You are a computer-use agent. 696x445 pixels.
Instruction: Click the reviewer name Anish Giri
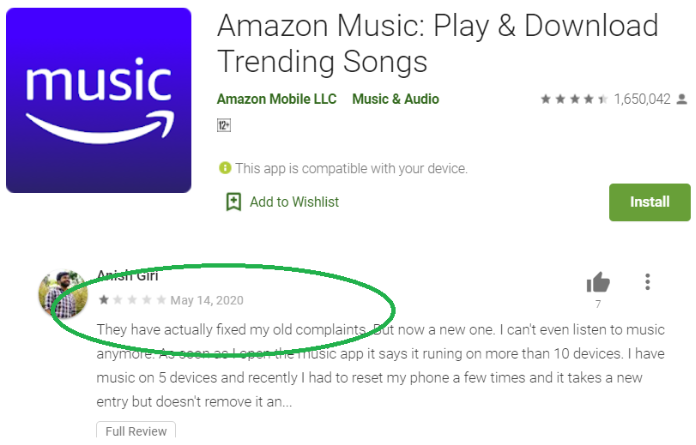pyautogui.click(x=128, y=276)
